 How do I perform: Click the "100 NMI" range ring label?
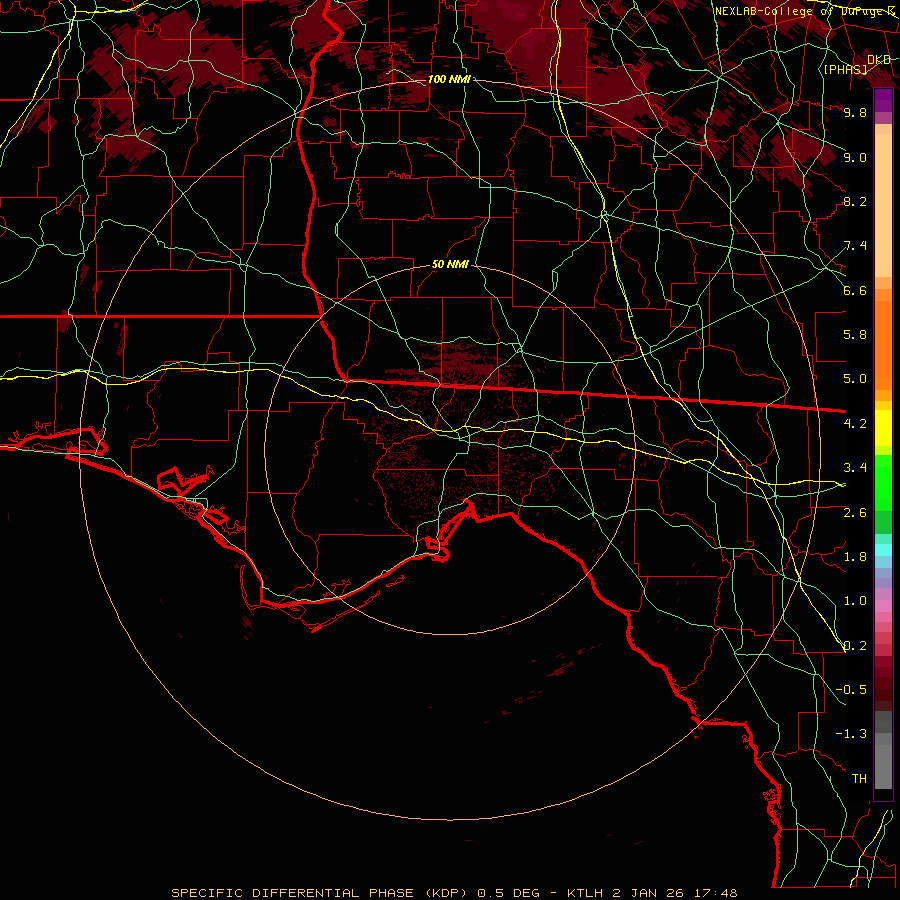[449, 79]
